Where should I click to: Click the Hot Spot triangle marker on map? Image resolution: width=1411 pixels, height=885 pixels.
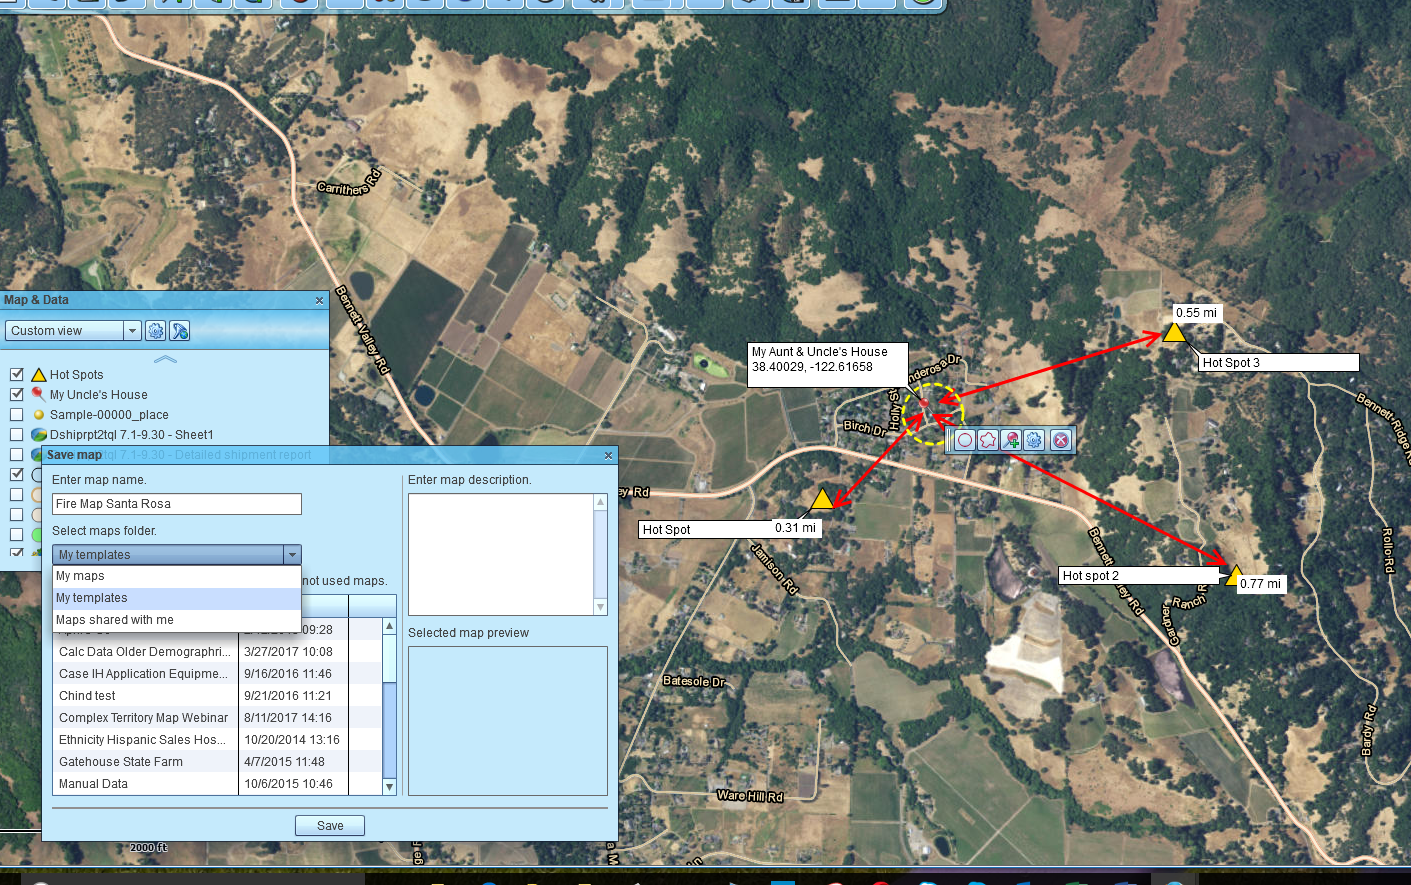pyautogui.click(x=822, y=498)
